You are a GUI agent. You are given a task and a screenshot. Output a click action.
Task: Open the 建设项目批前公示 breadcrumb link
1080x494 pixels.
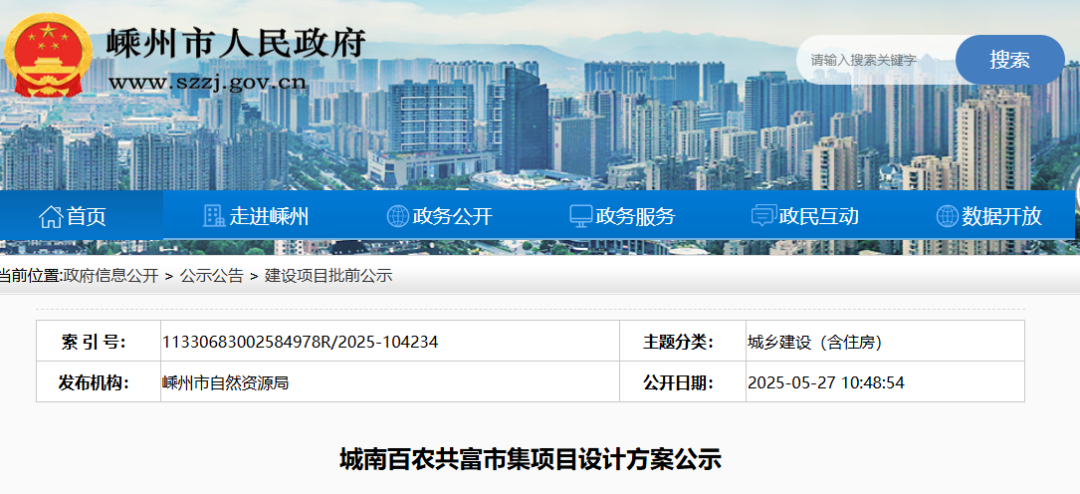point(328,276)
